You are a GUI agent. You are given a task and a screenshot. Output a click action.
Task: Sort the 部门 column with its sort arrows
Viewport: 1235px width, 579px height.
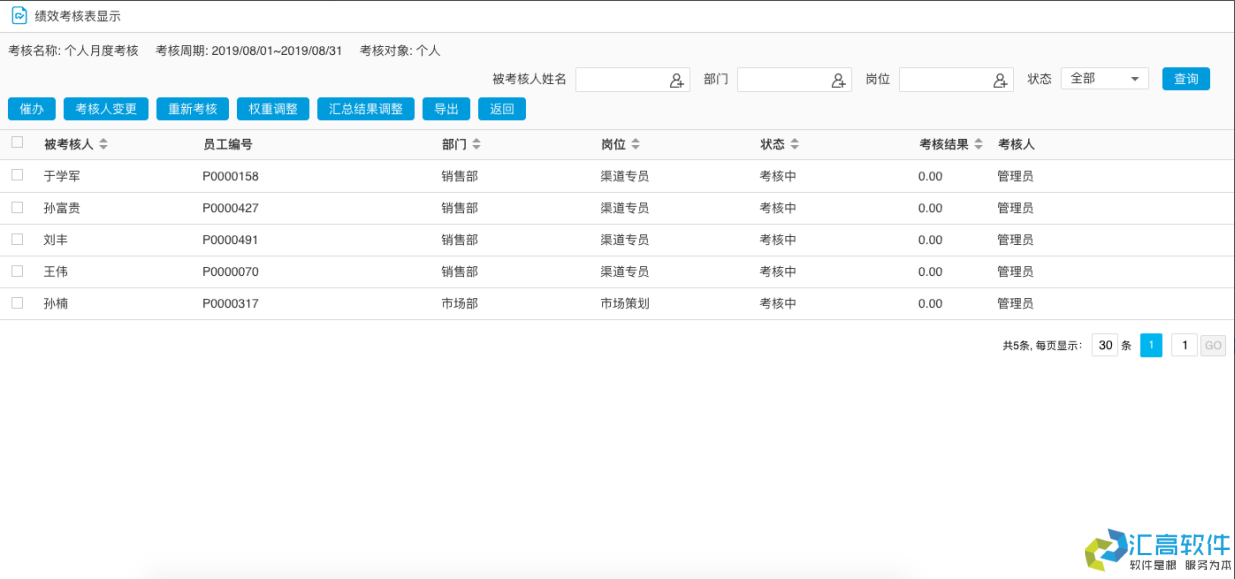(x=477, y=143)
